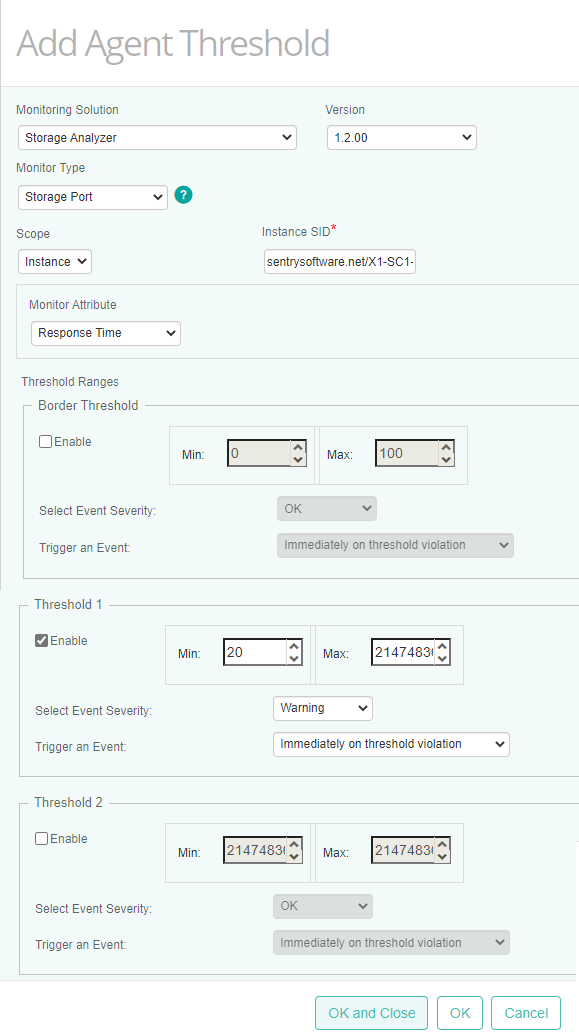Increase the Threshold 2 Max value
The image size is (579, 1035).
pos(442,844)
